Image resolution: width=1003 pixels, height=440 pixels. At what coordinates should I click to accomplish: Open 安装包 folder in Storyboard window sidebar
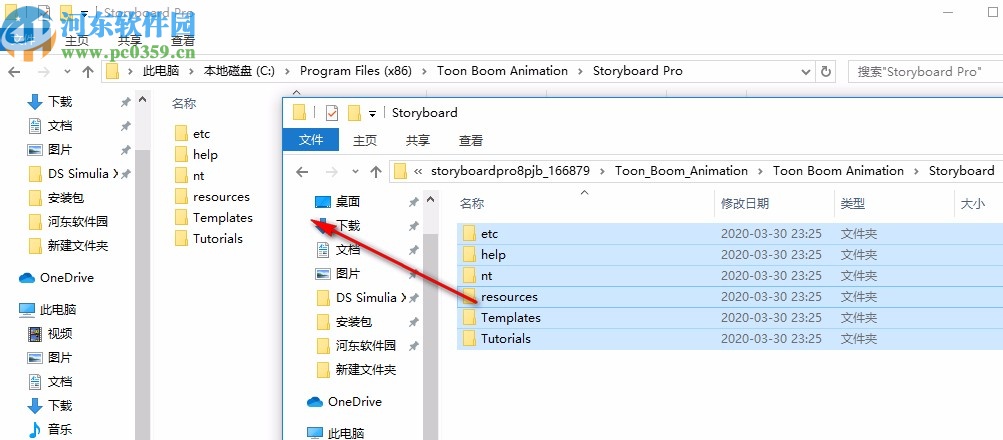353,322
